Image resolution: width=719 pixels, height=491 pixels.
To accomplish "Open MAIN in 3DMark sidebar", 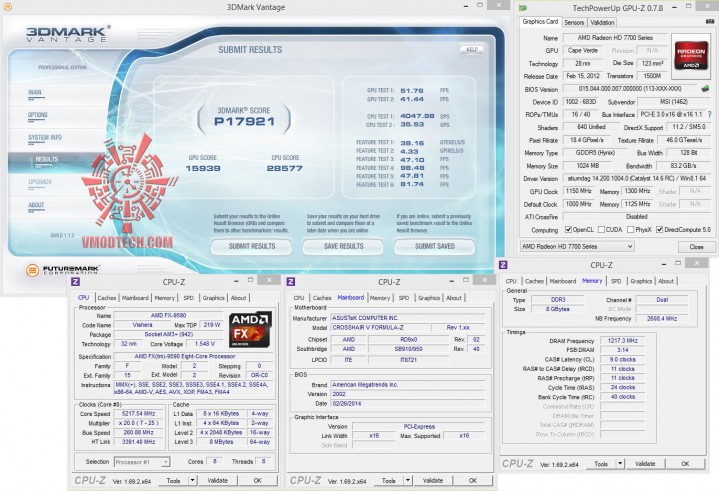I will tap(35, 93).
